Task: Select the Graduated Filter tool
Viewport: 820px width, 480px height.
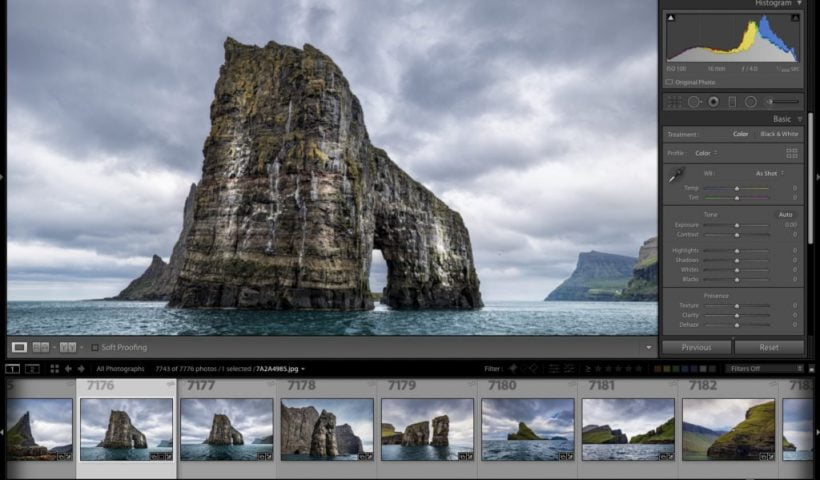Action: [x=732, y=101]
